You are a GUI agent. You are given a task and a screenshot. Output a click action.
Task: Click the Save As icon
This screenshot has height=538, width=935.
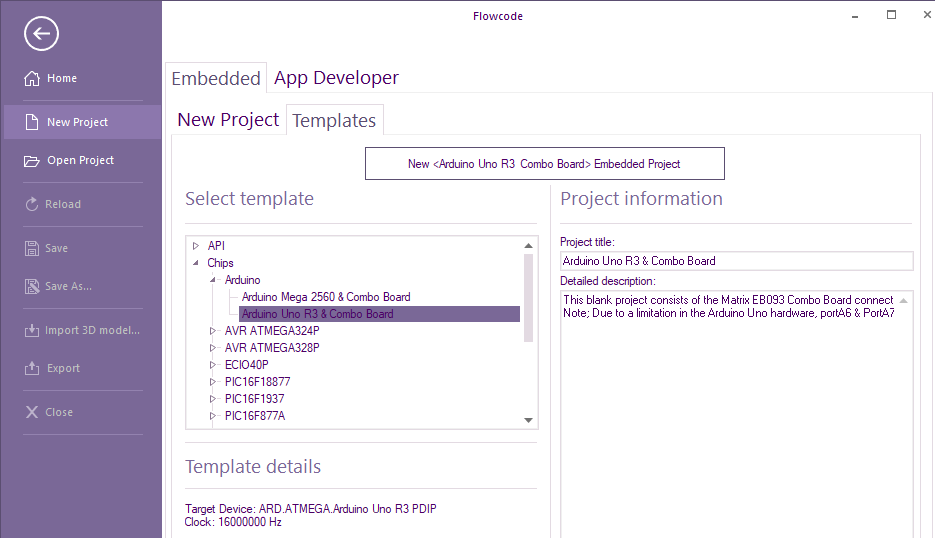click(32, 286)
